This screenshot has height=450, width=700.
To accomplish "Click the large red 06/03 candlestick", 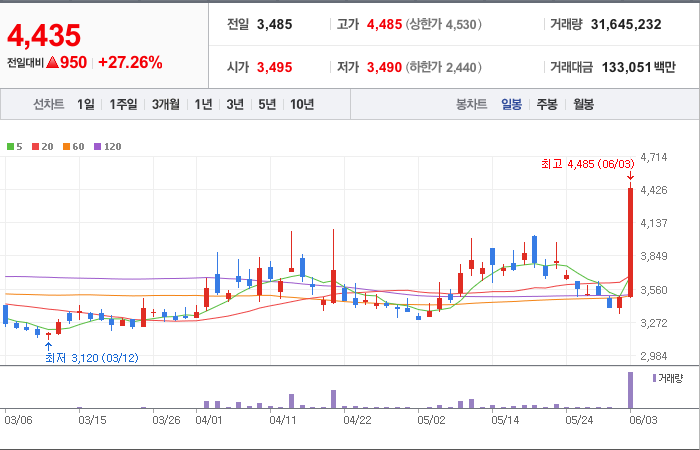I will pos(630,242).
